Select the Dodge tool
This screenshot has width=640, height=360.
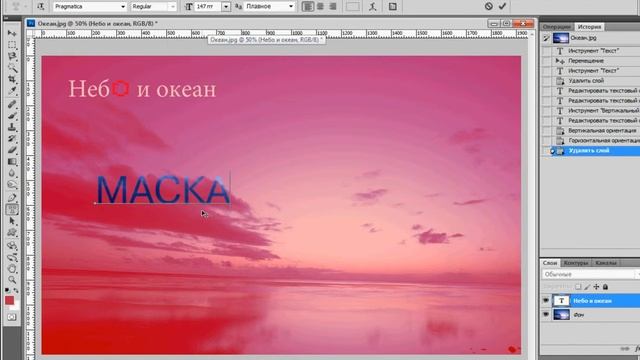tap(12, 184)
